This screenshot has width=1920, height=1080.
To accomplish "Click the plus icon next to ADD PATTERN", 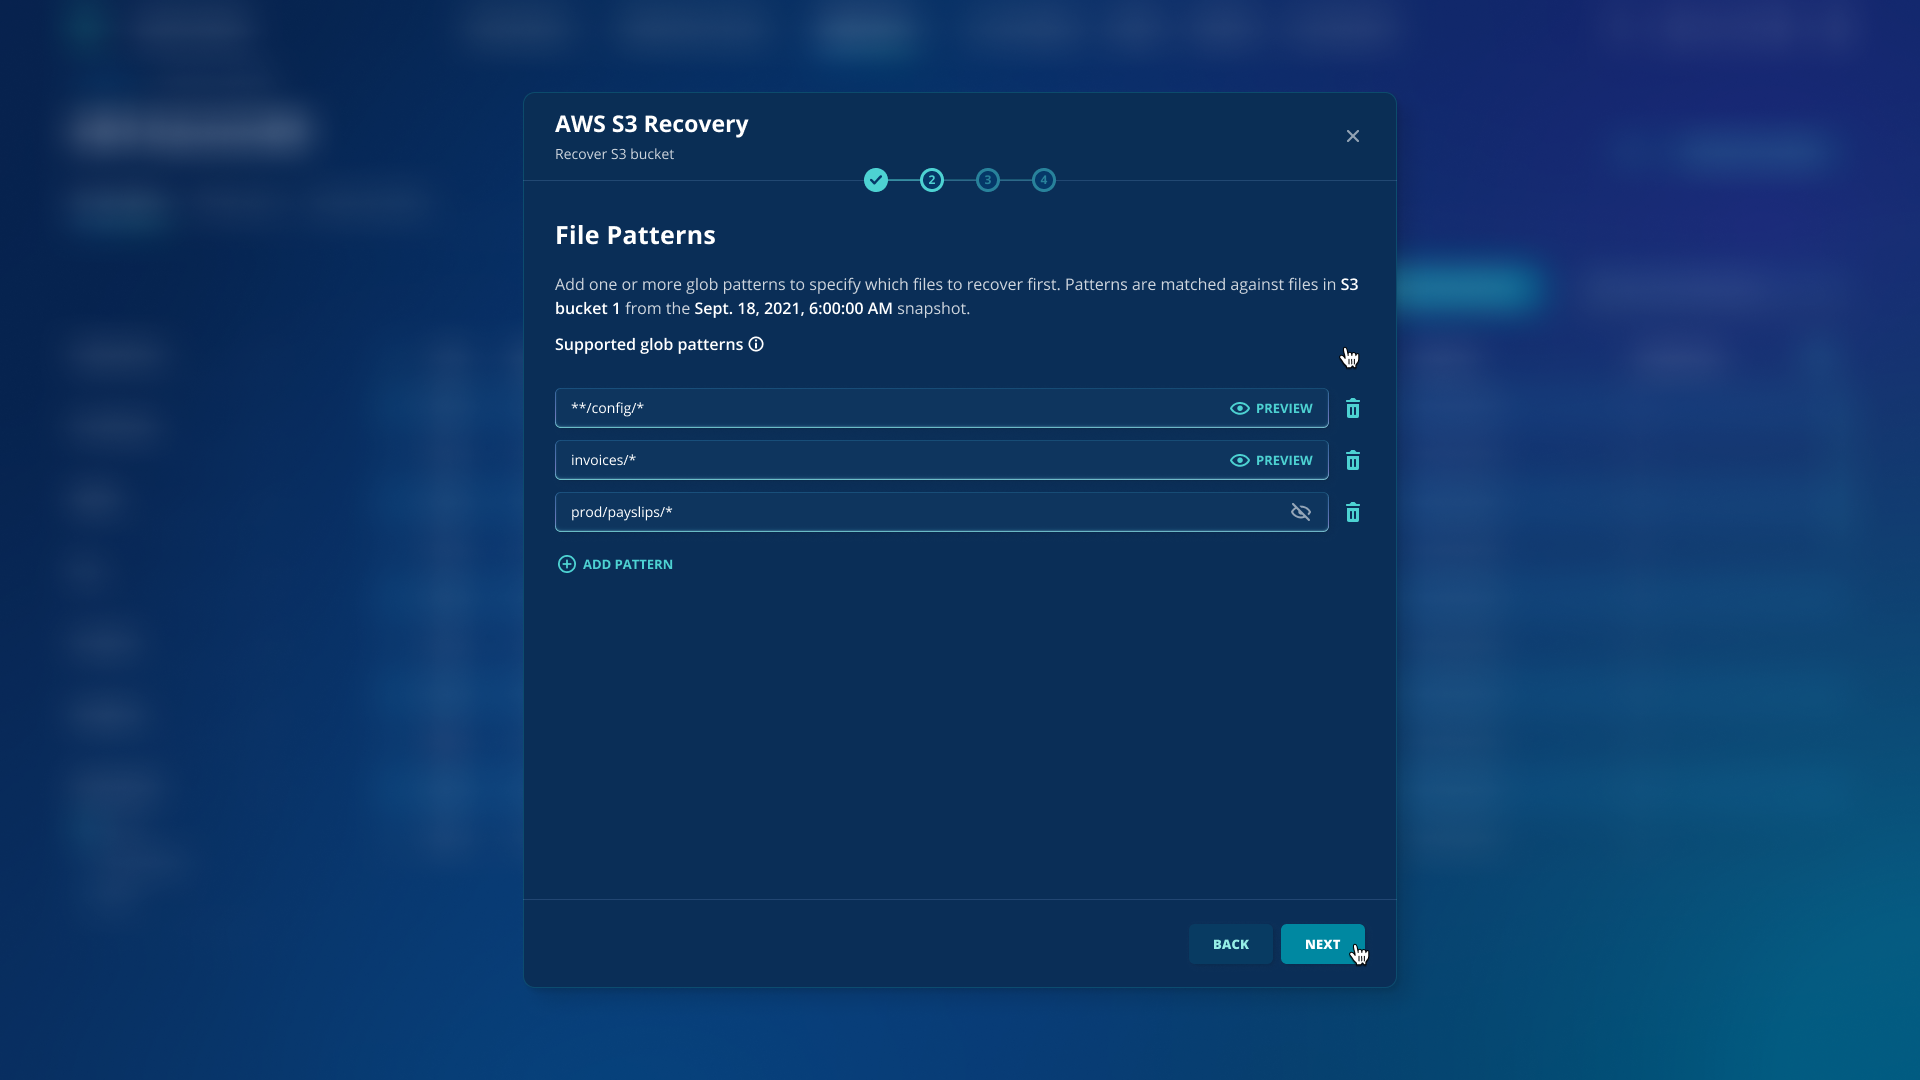I will pyautogui.click(x=567, y=564).
